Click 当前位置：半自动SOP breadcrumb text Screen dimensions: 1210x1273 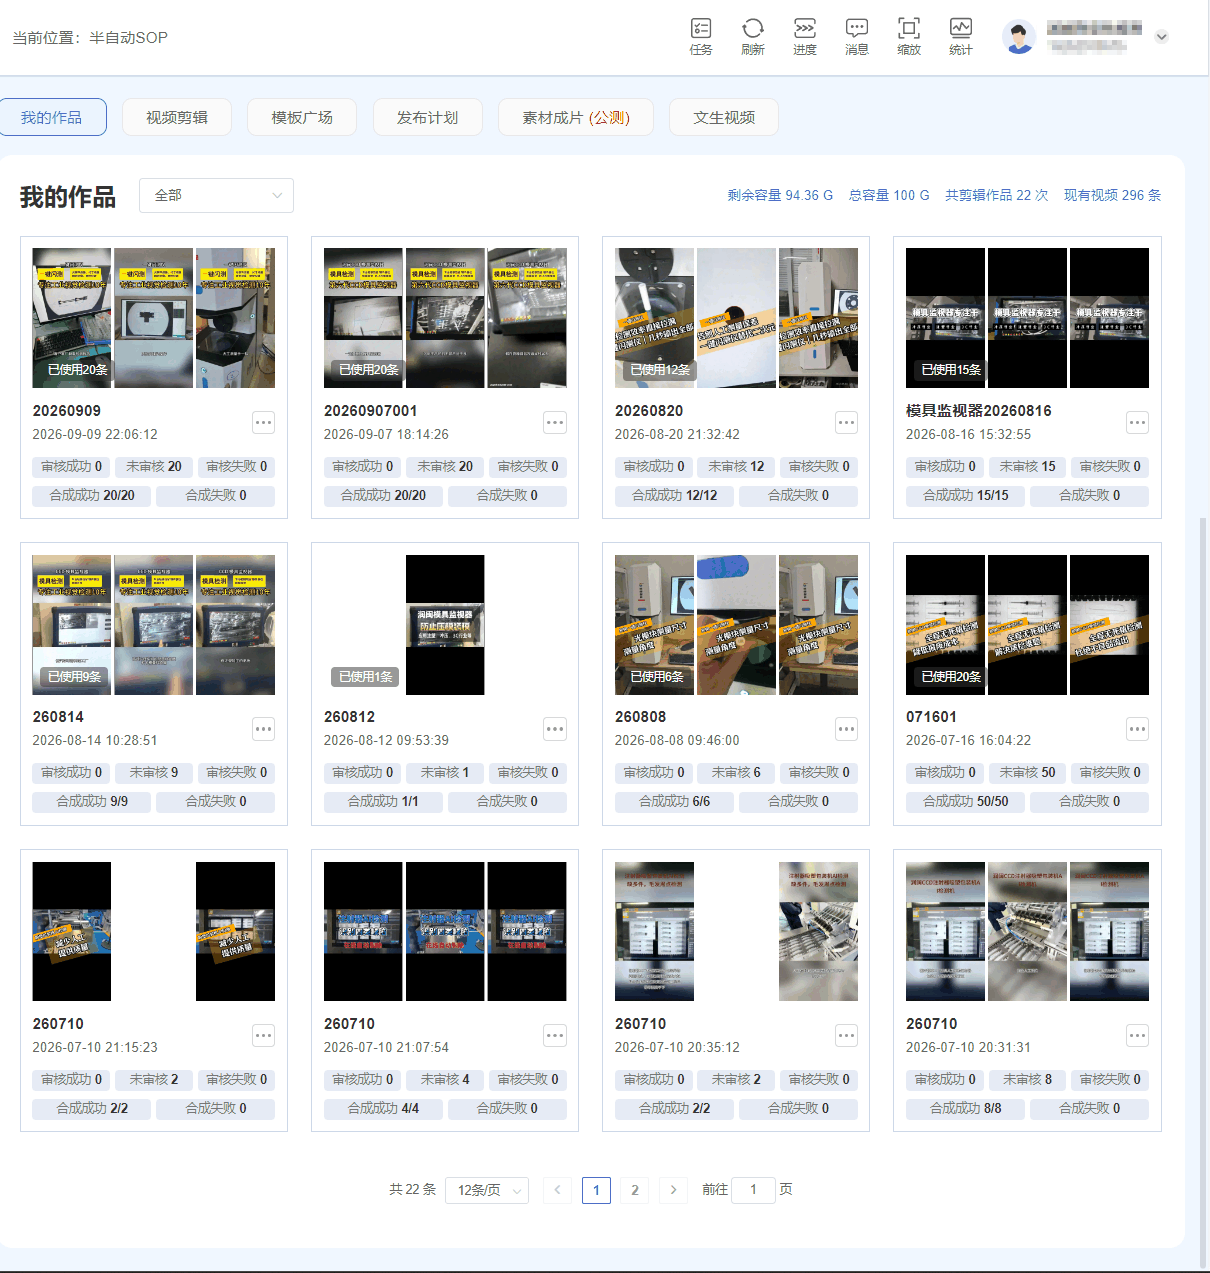pyautogui.click(x=90, y=38)
